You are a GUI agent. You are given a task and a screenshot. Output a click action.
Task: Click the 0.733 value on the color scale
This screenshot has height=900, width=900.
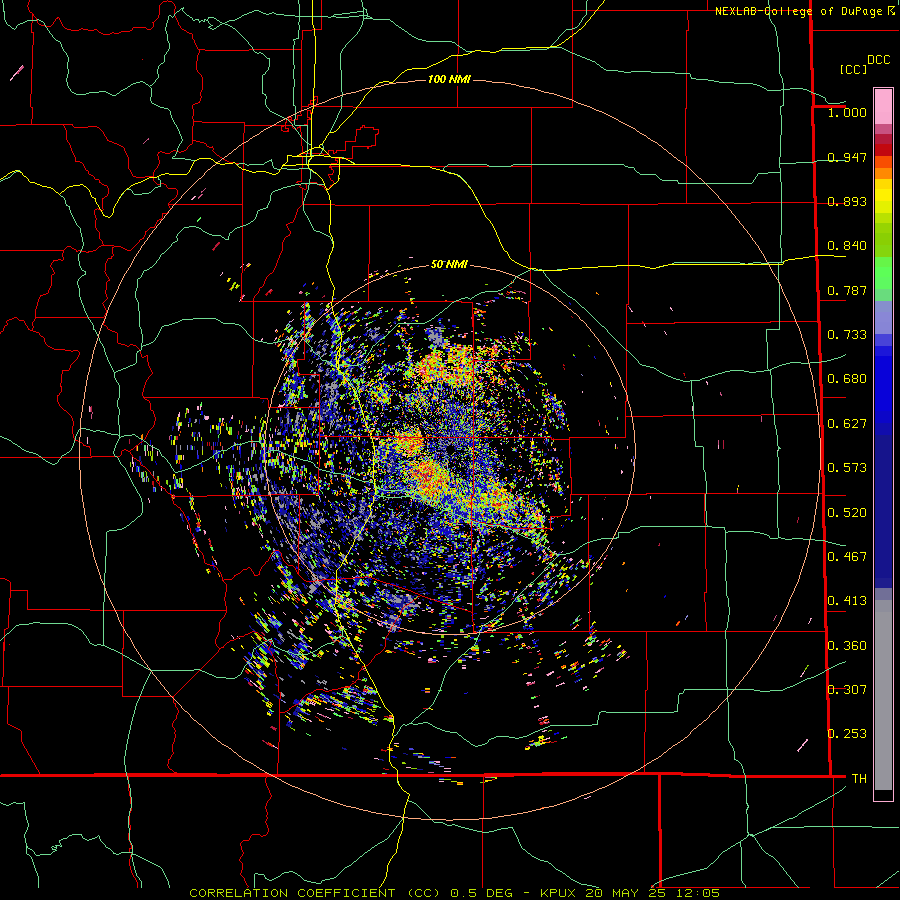coord(847,335)
